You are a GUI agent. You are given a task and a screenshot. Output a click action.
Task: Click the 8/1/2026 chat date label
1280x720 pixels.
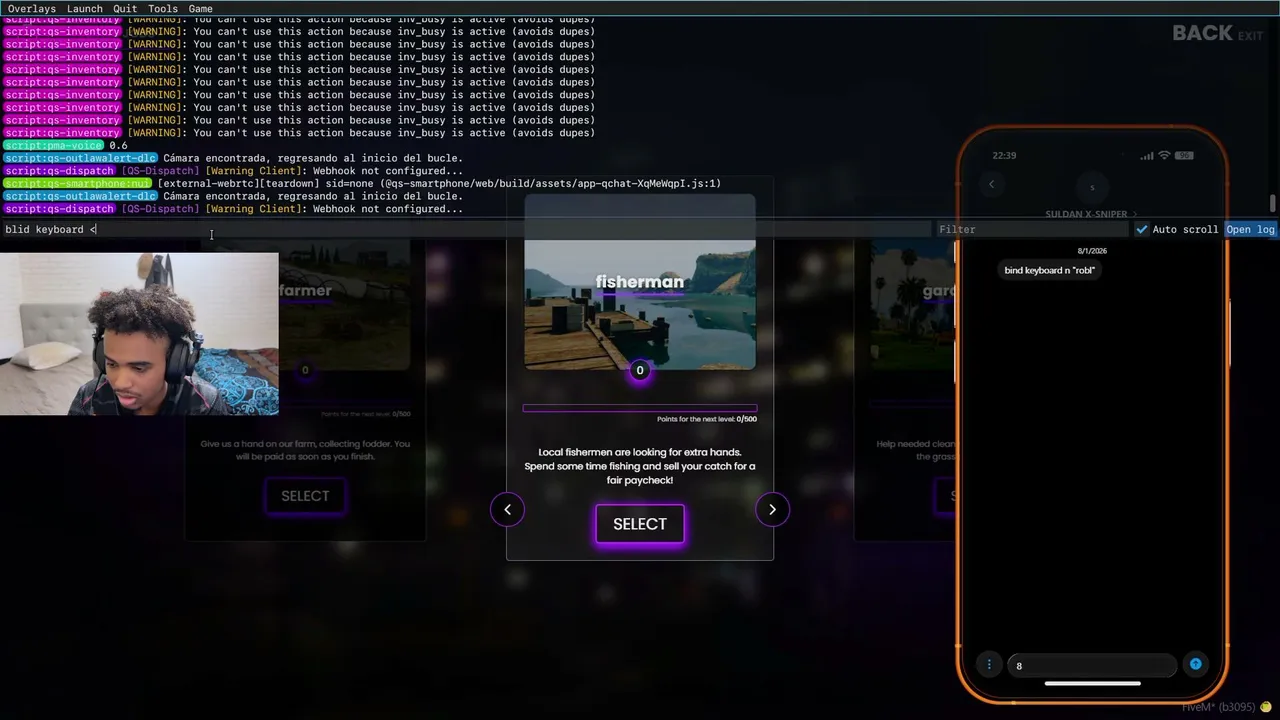coord(1092,251)
